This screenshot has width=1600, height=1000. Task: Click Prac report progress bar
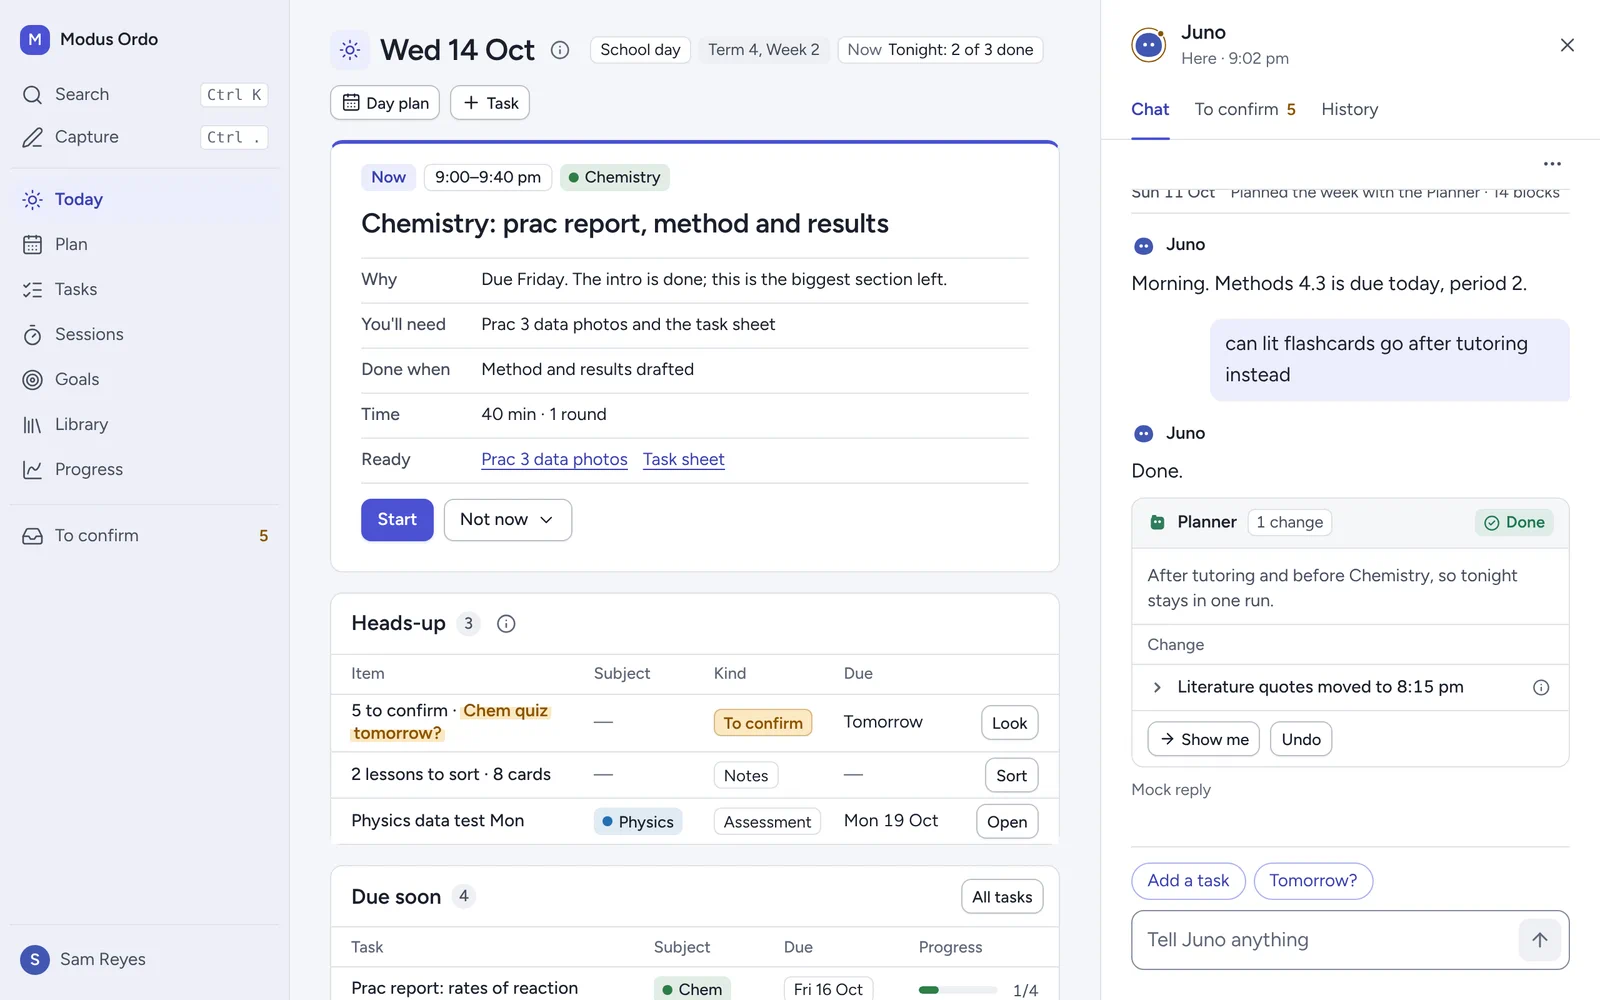[958, 990]
